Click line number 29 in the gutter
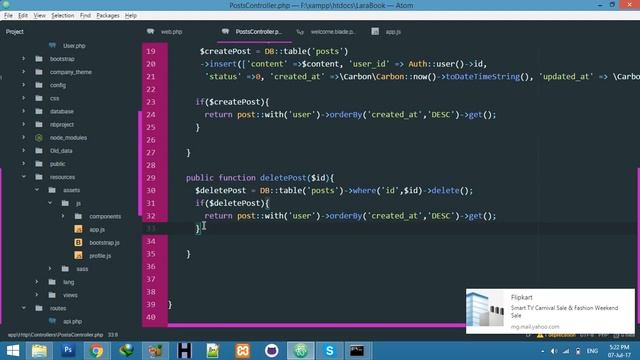640x360 pixels. click(151, 178)
